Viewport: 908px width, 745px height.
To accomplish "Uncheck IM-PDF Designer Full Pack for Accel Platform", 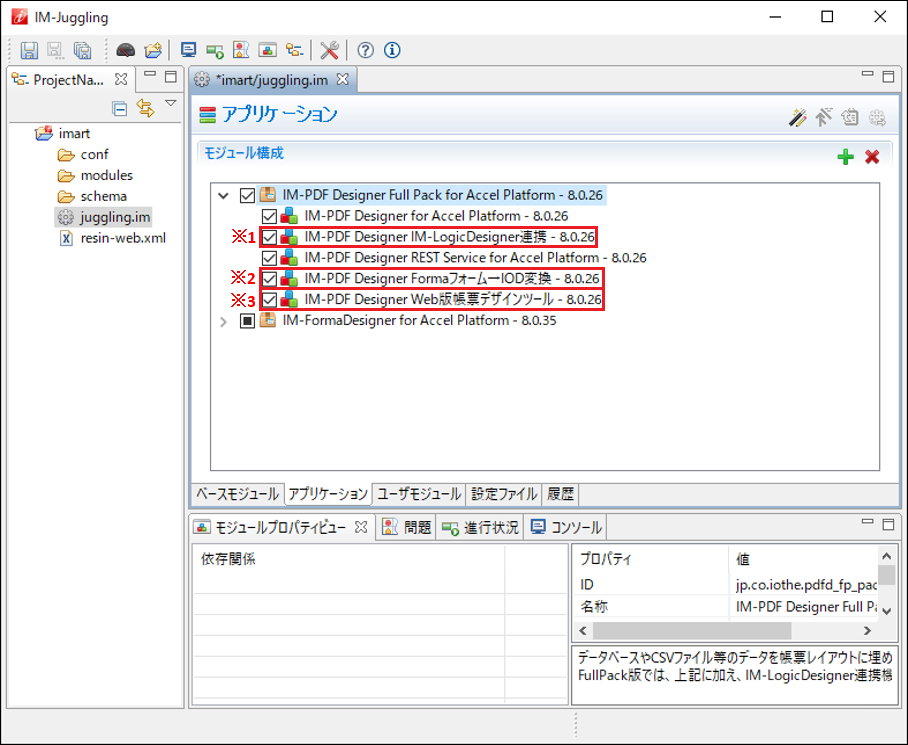I will tap(247, 196).
